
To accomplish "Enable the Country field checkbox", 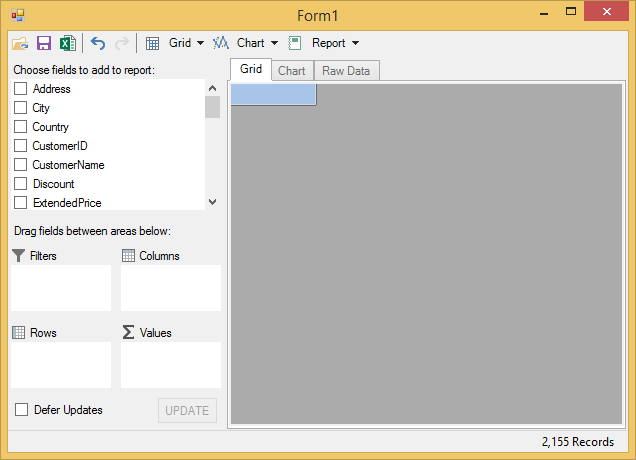I will [x=20, y=127].
